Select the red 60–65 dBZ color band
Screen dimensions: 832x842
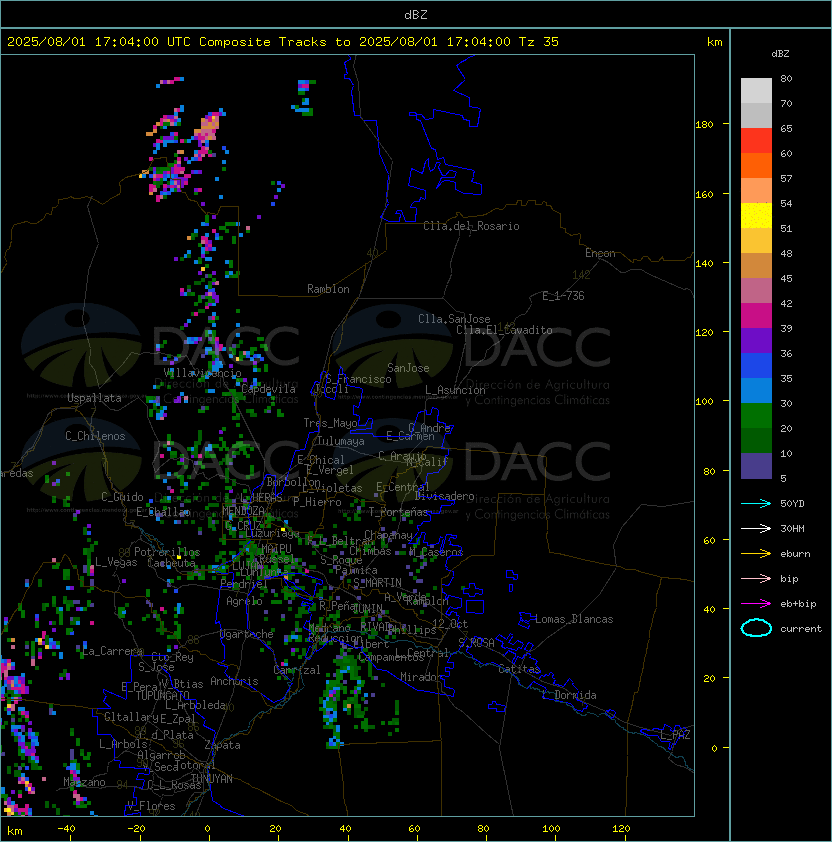[756, 141]
